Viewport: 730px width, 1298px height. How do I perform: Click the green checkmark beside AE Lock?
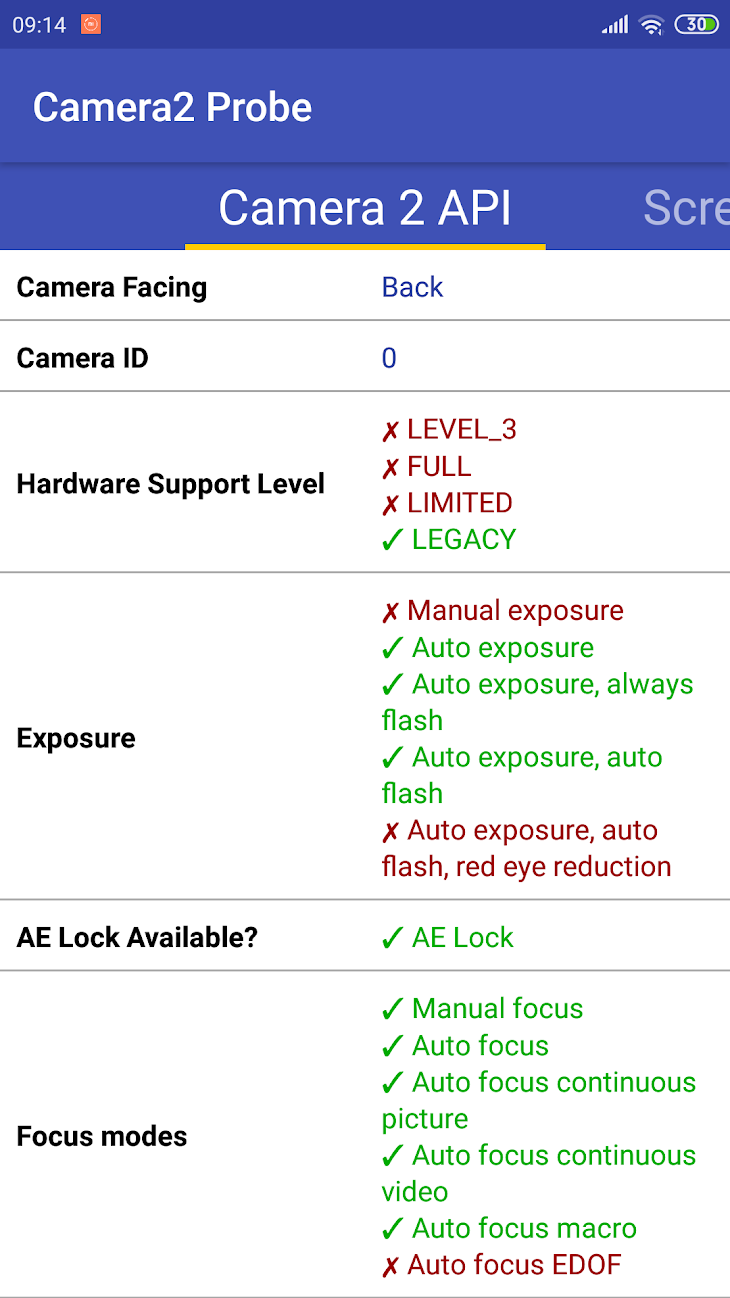click(392, 938)
